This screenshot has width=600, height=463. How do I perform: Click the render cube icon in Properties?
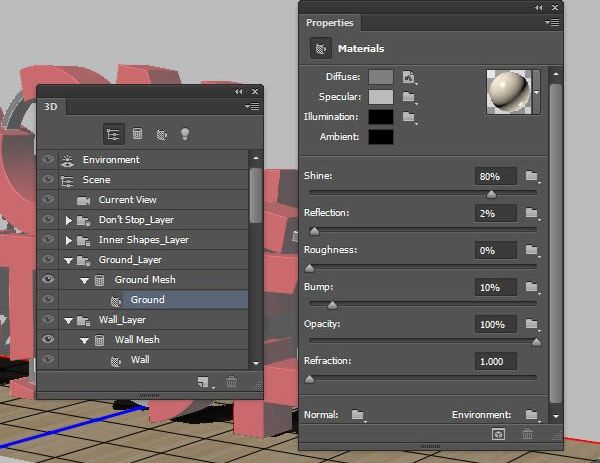[498, 434]
